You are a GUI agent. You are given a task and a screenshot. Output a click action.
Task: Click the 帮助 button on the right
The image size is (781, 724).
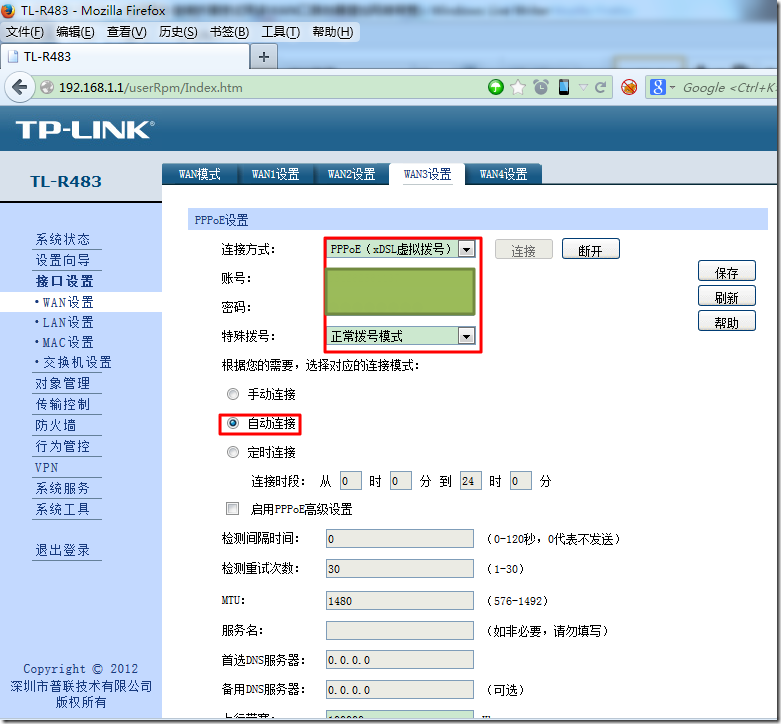(x=727, y=322)
